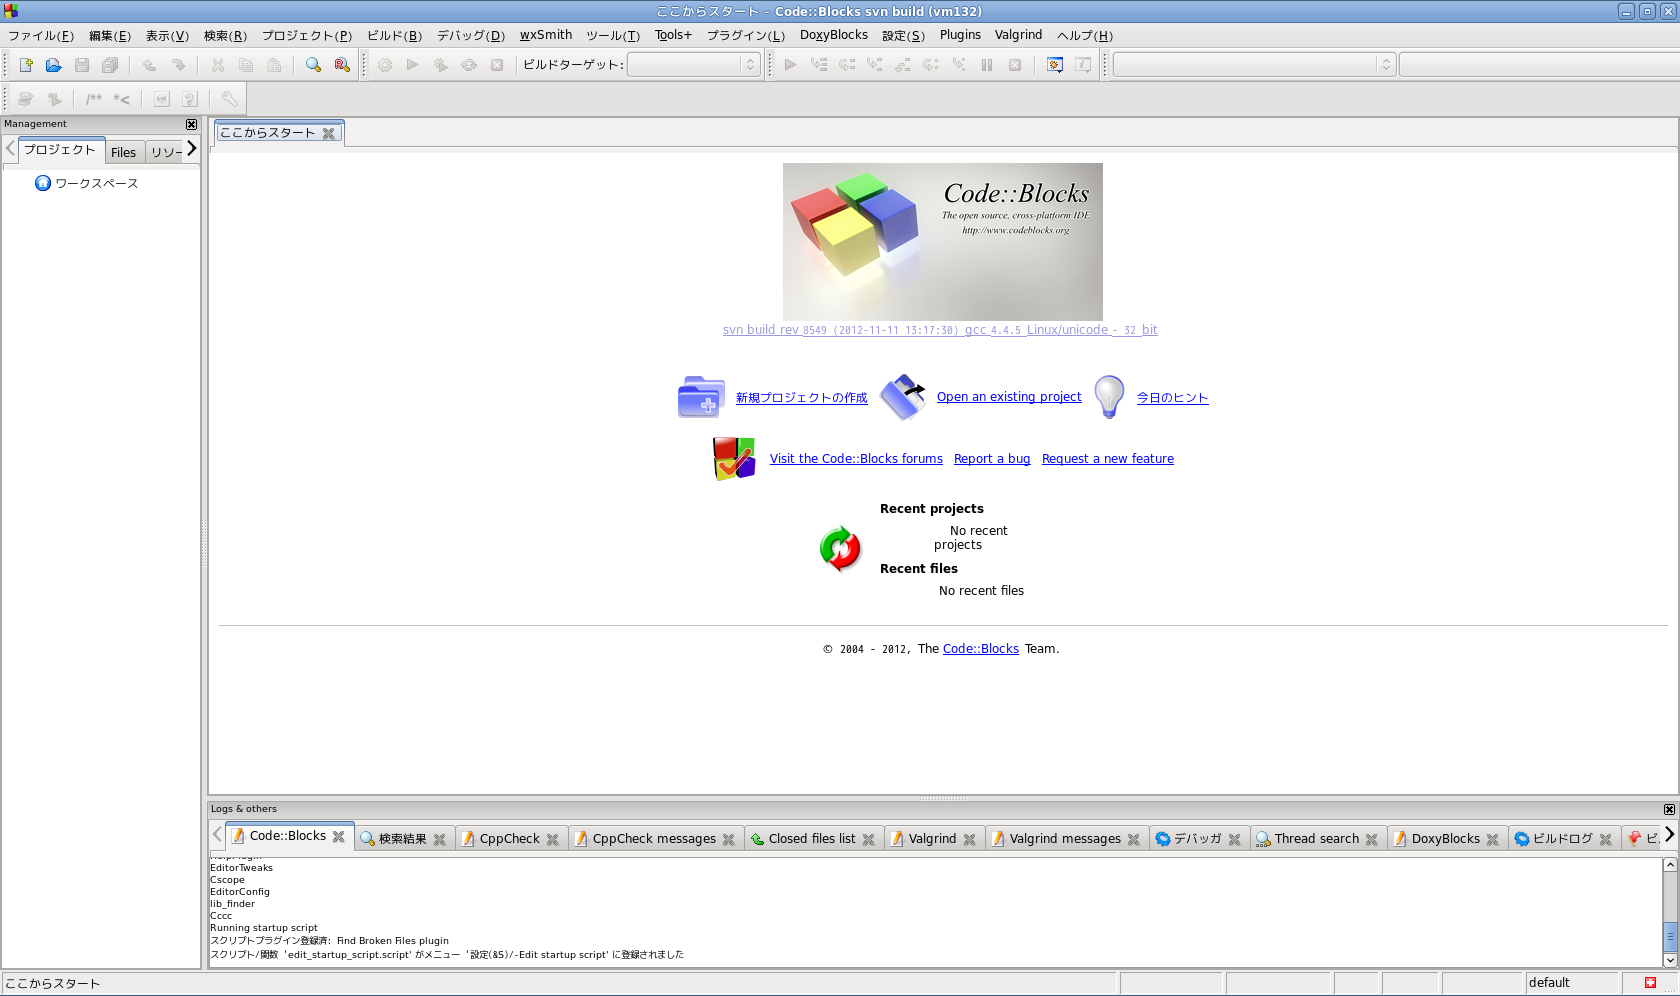Click the Run program play icon

pyautogui.click(x=412, y=65)
